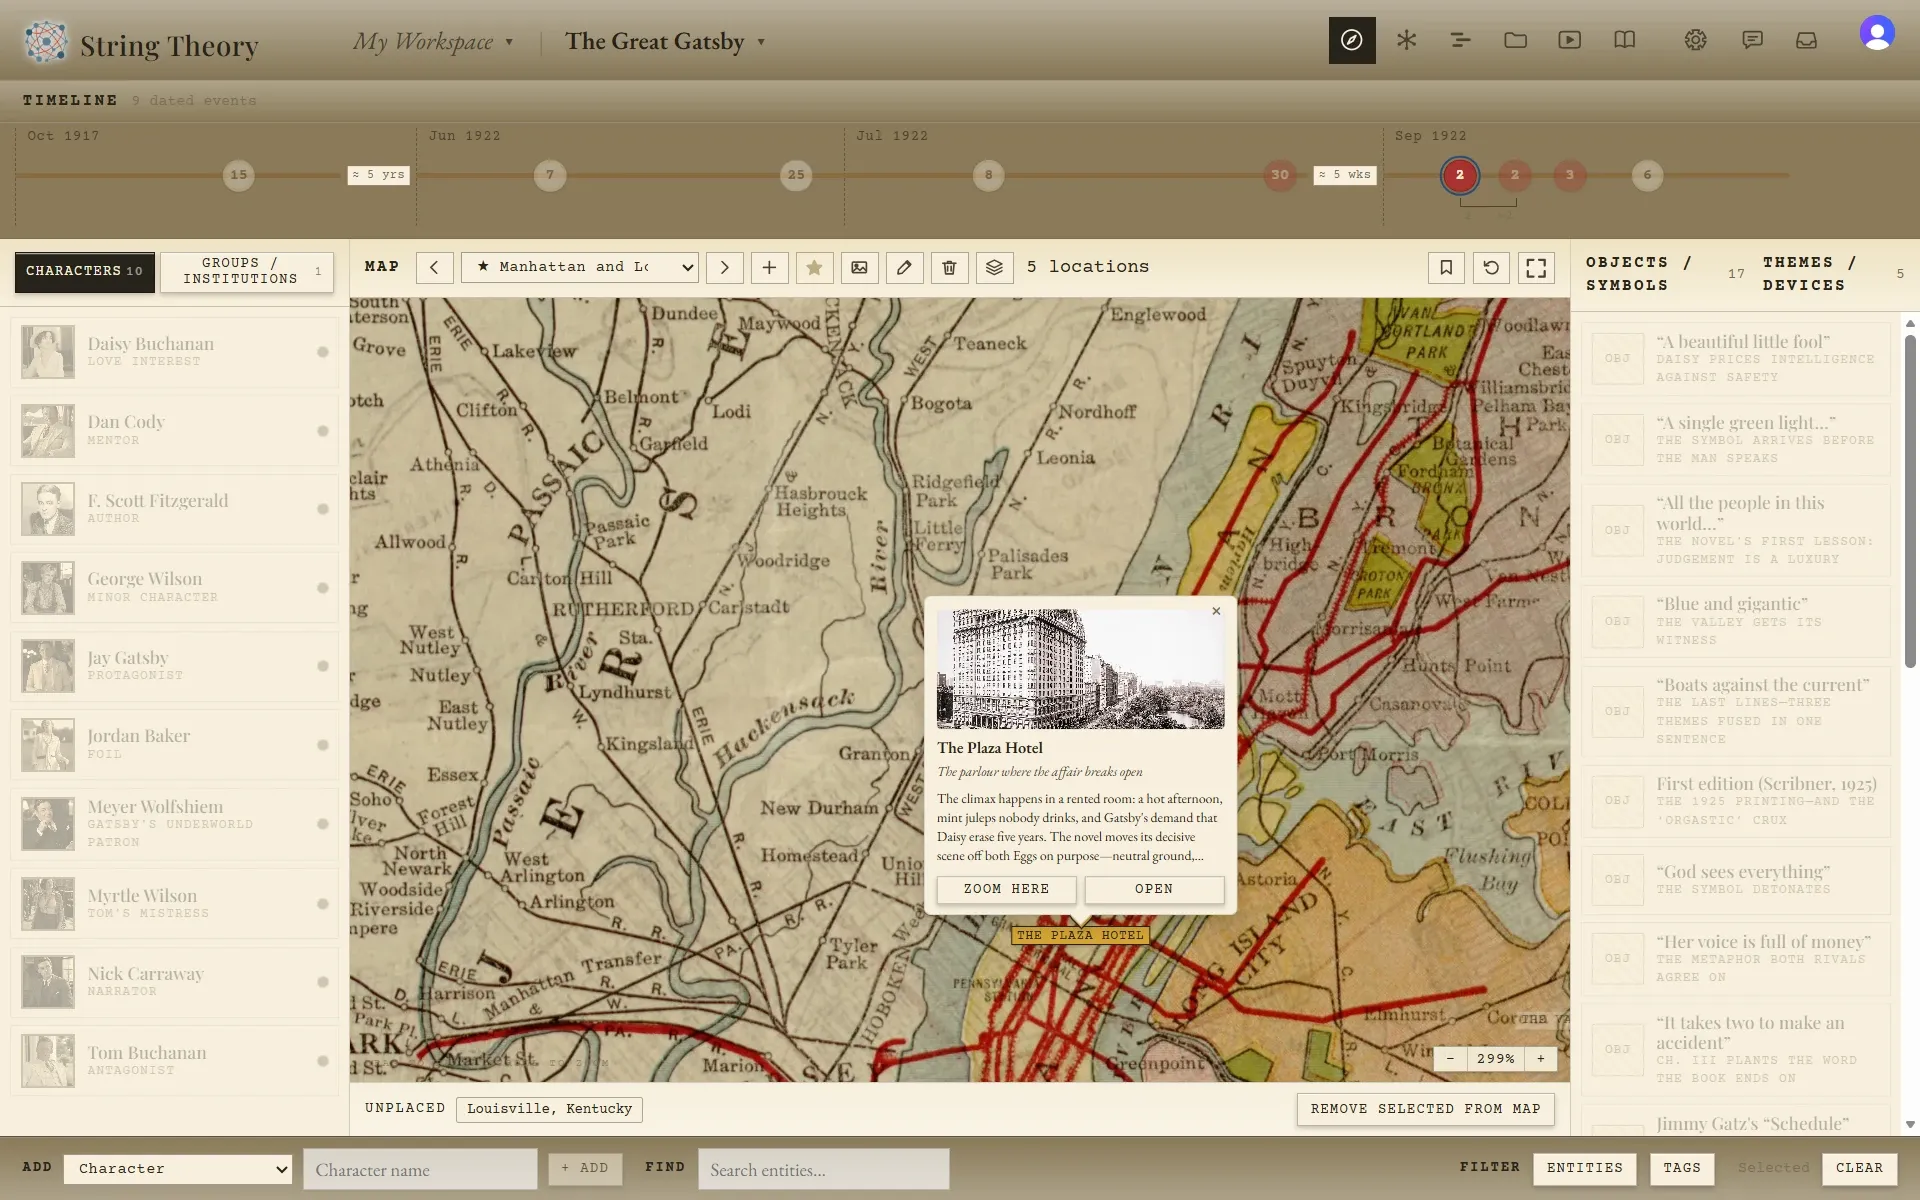Select Jun 1922 timeline marker 25
The width and height of the screenshot is (1920, 1200).
click(796, 175)
